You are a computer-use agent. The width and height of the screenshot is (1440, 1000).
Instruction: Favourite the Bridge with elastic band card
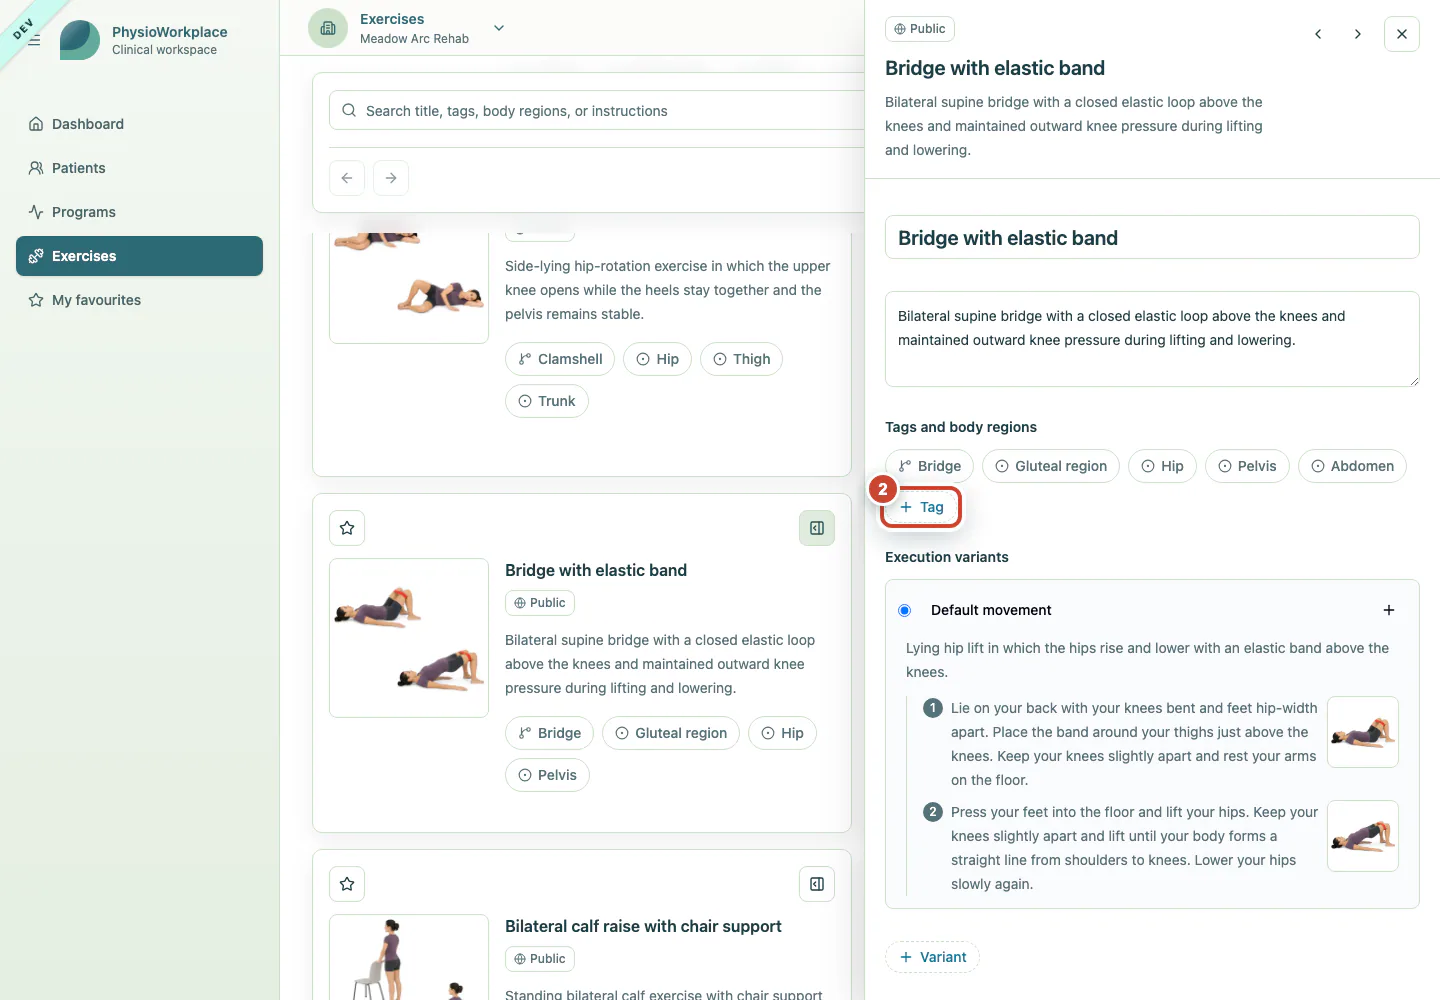point(347,528)
